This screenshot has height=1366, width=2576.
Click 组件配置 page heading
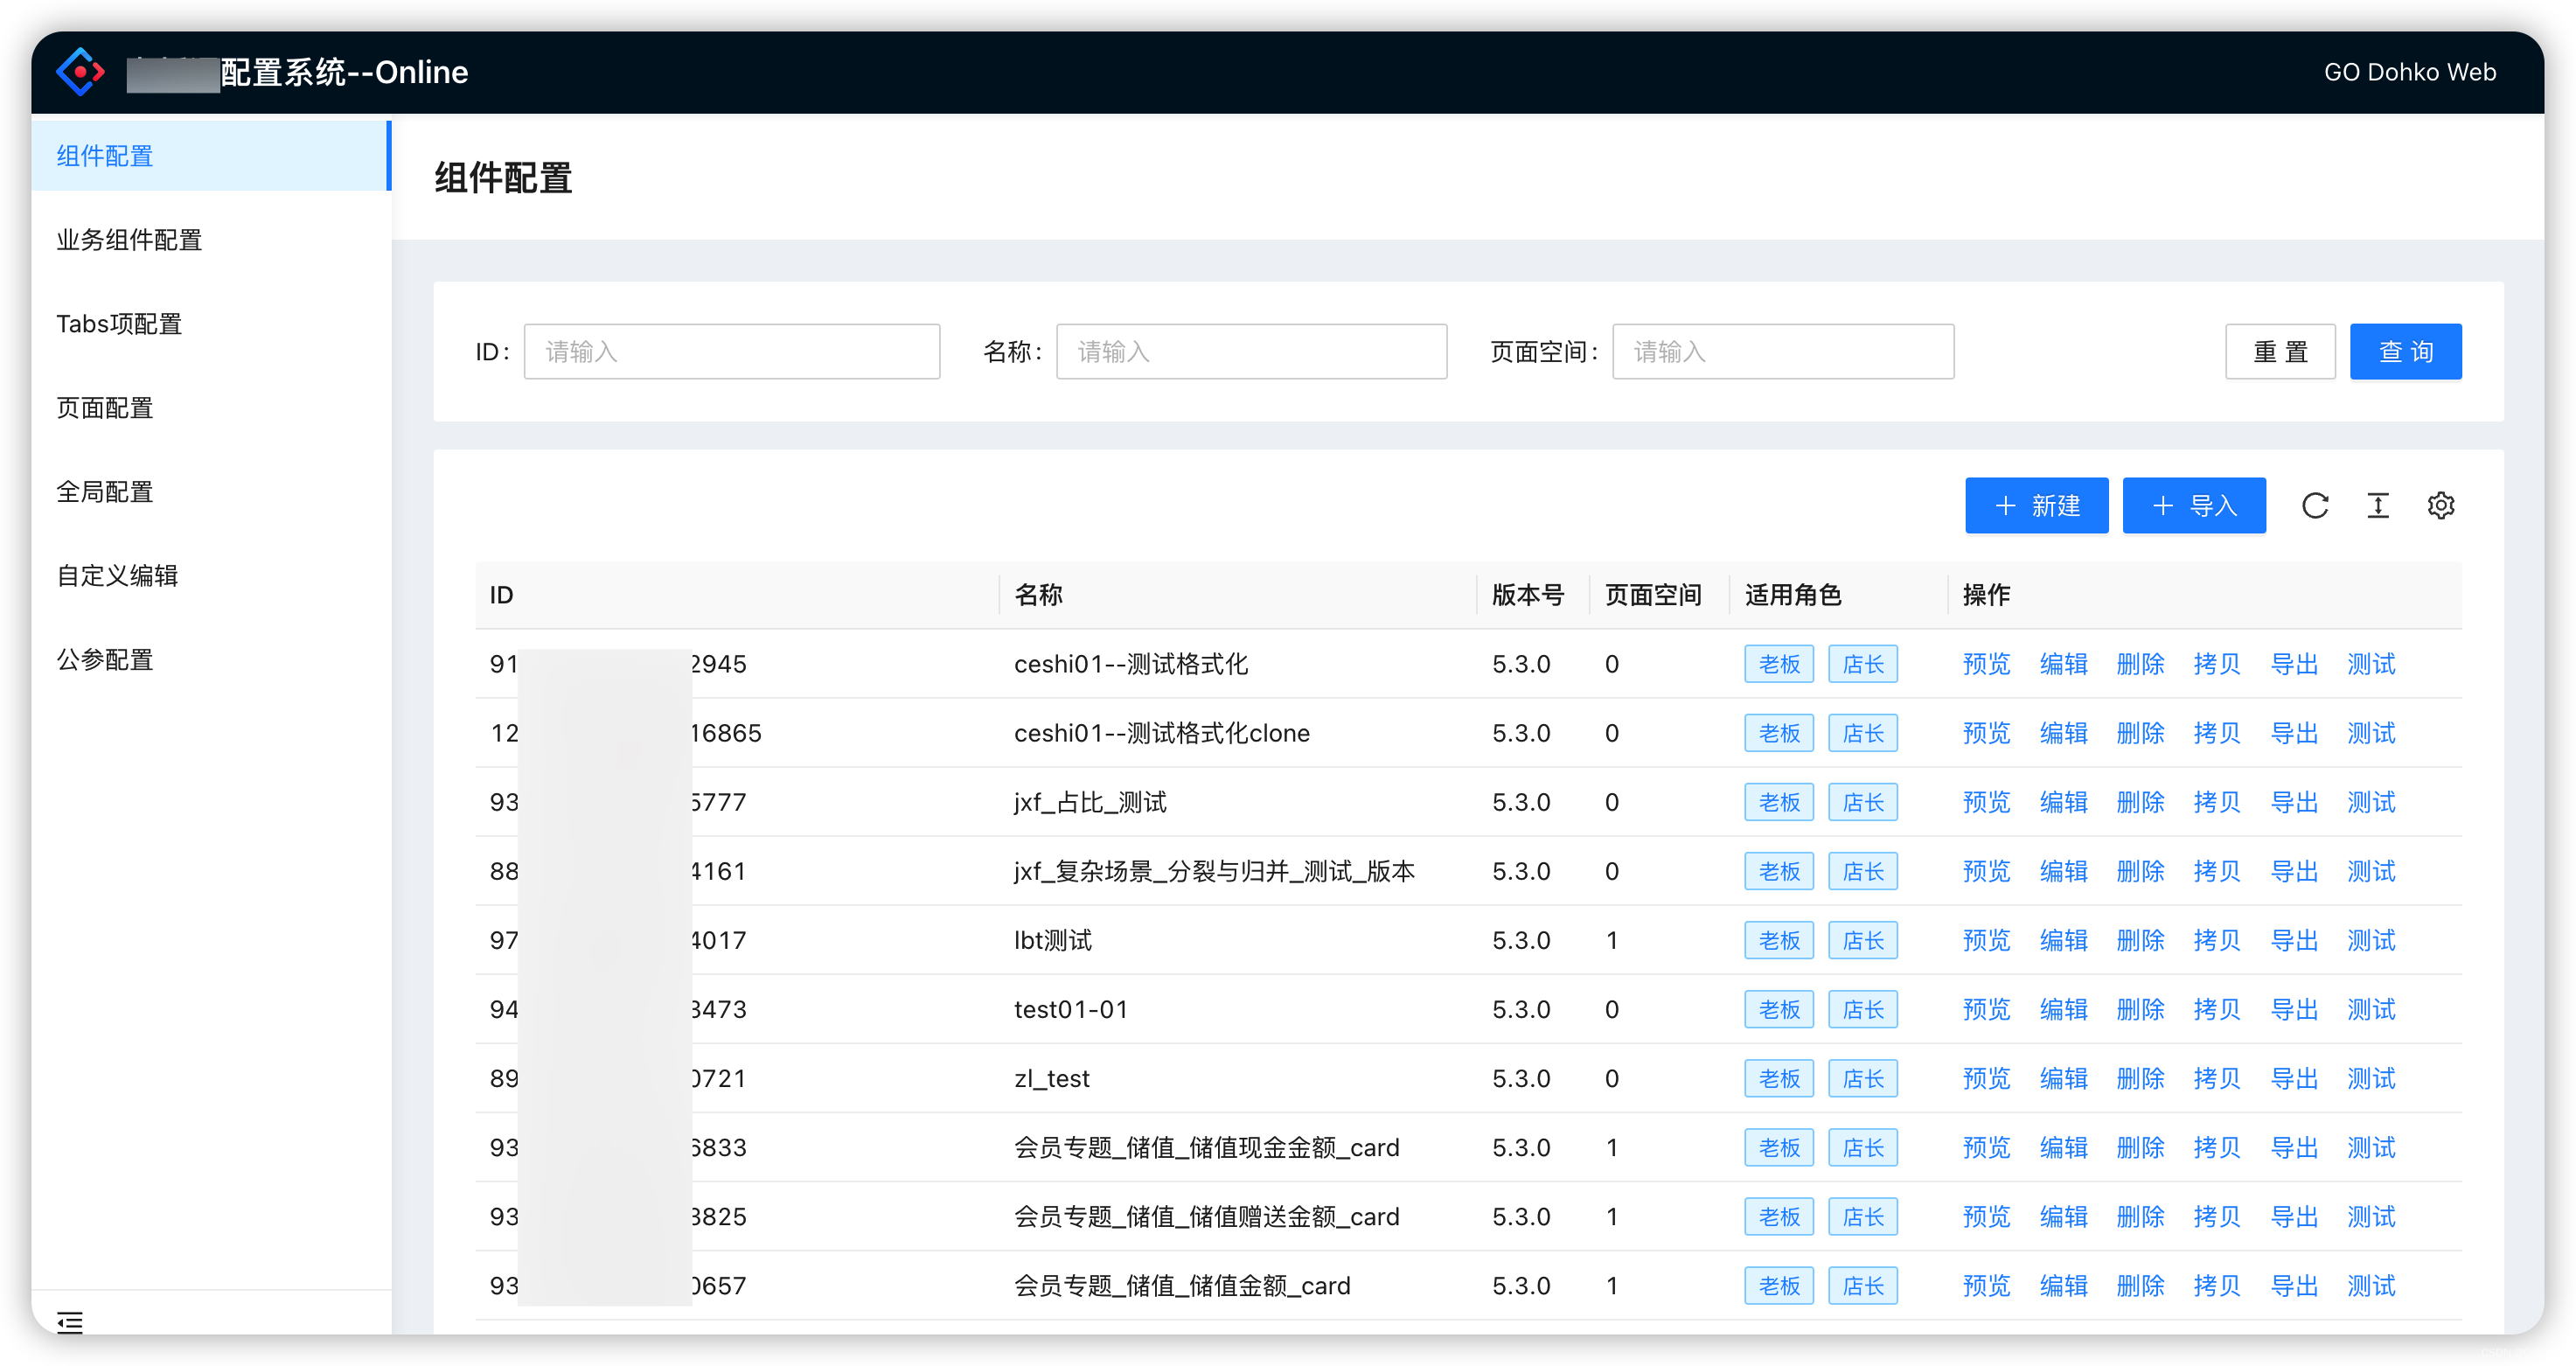coord(503,178)
